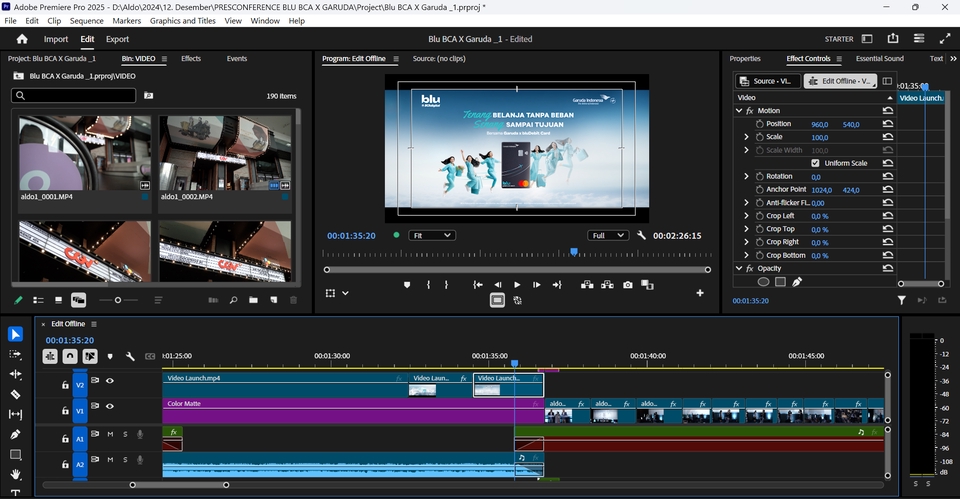960x499 pixels.
Task: Click the Import workspace button
Action: click(56, 39)
